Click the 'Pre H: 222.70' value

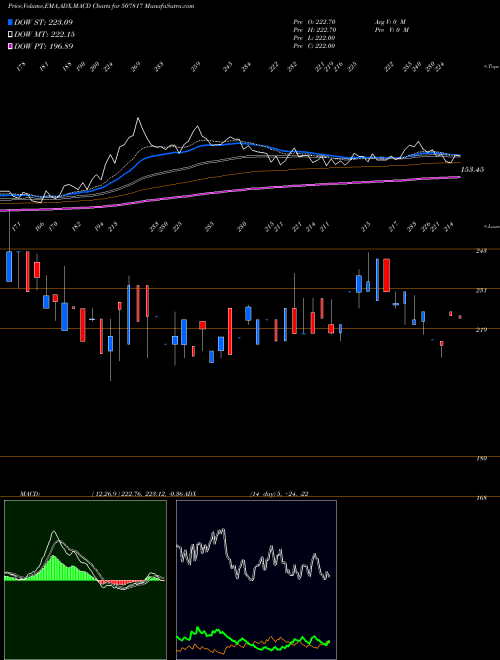coord(314,30)
